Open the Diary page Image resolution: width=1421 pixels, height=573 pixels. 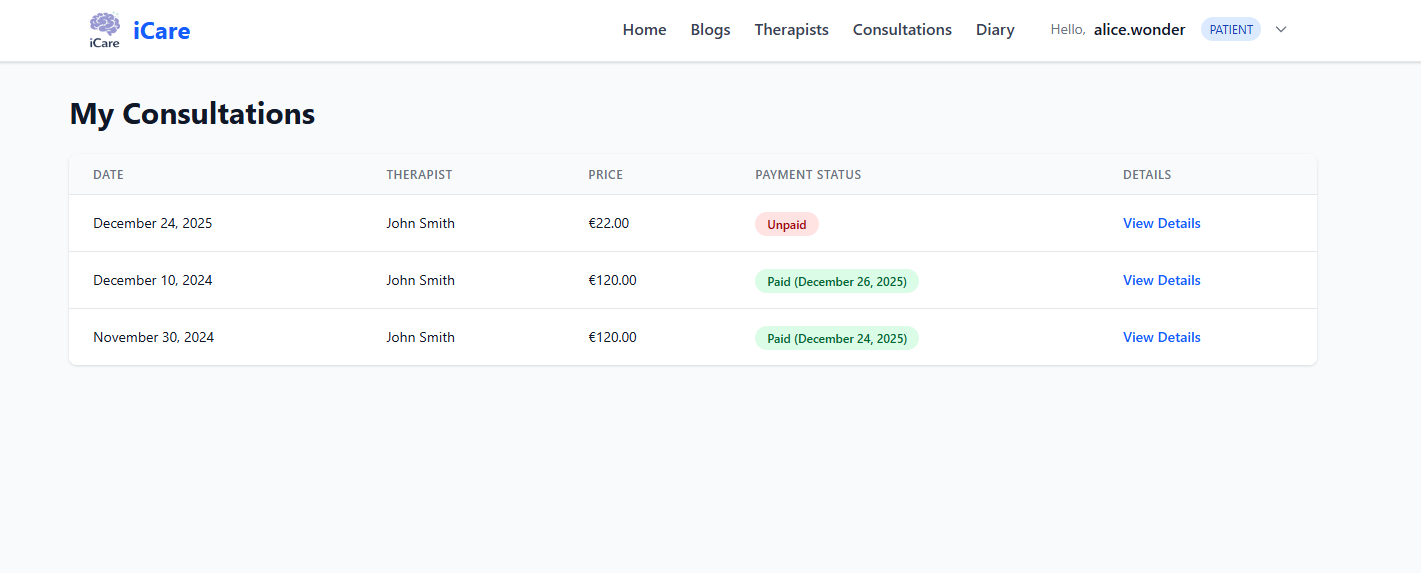click(x=995, y=30)
